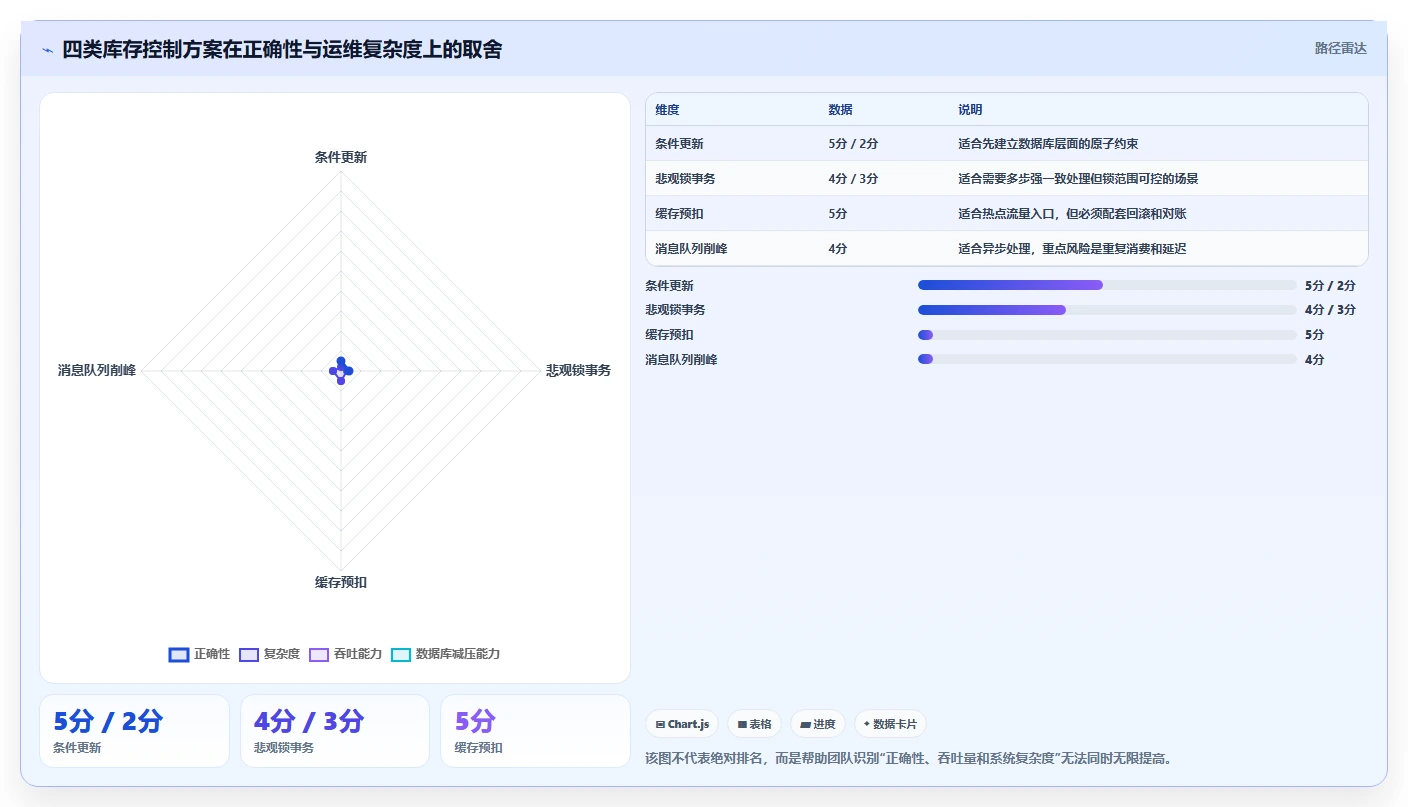Click the 数据卡片 tag
The height and width of the screenshot is (807, 1408).
tap(890, 724)
